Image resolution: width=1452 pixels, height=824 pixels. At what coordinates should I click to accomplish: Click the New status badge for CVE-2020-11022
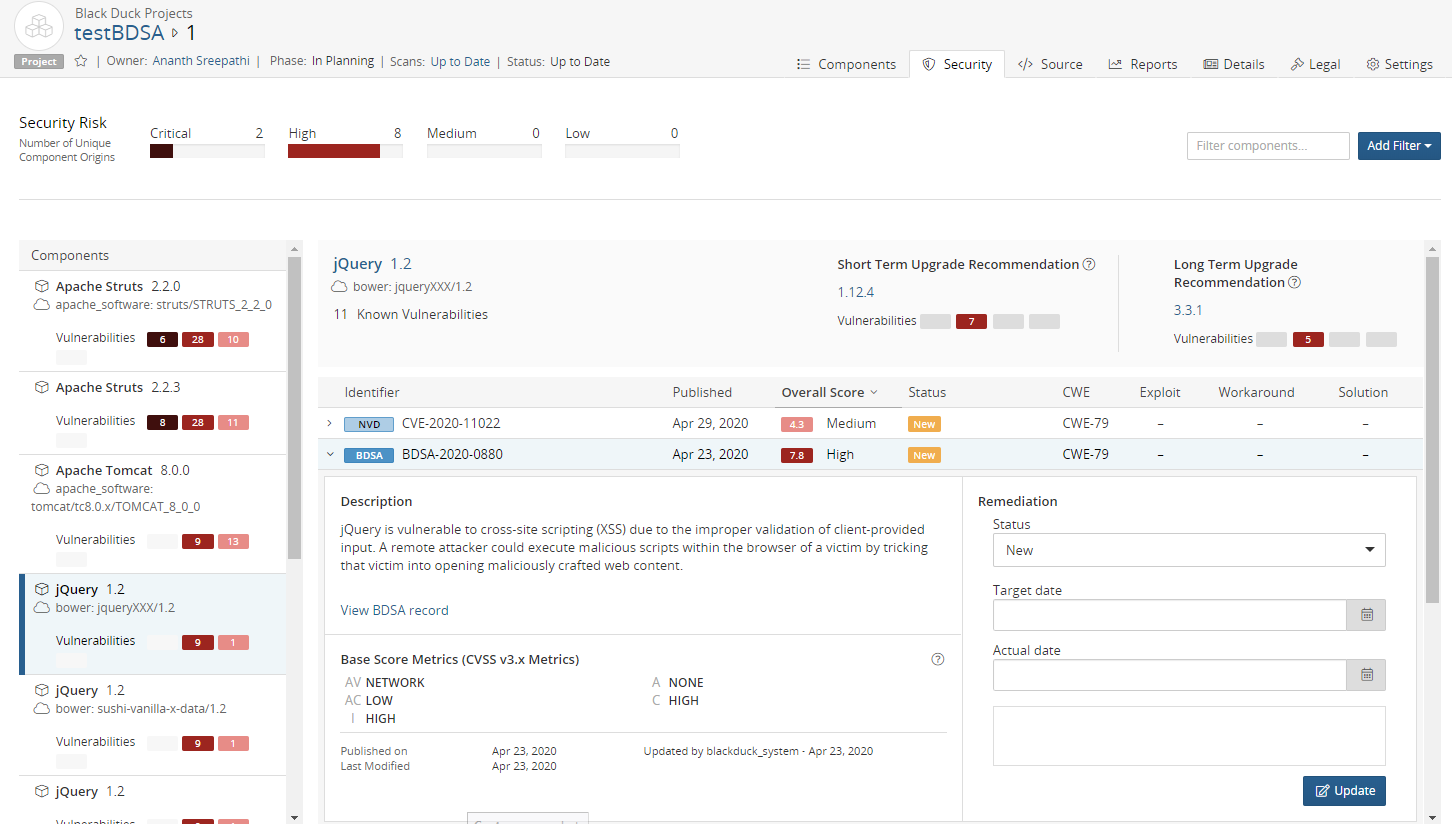pyautogui.click(x=924, y=424)
